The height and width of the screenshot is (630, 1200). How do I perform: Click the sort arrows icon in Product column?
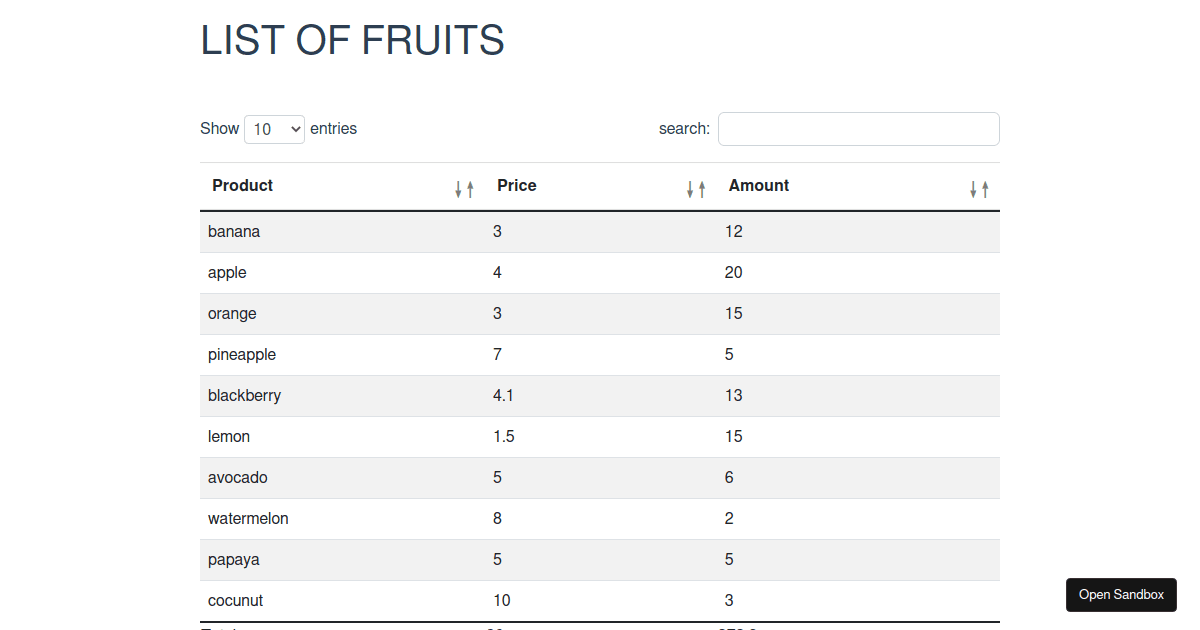click(x=464, y=189)
